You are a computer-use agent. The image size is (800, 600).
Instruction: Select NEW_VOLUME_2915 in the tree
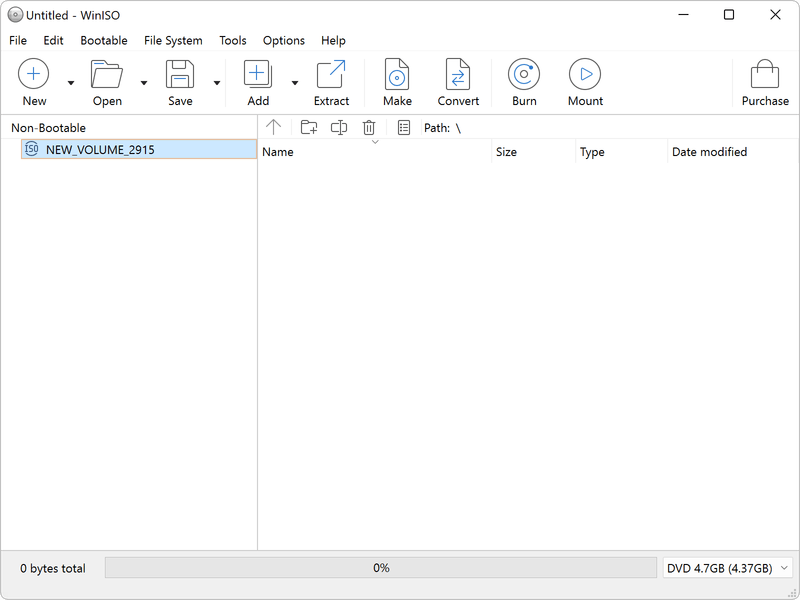pyautogui.click(x=100, y=150)
